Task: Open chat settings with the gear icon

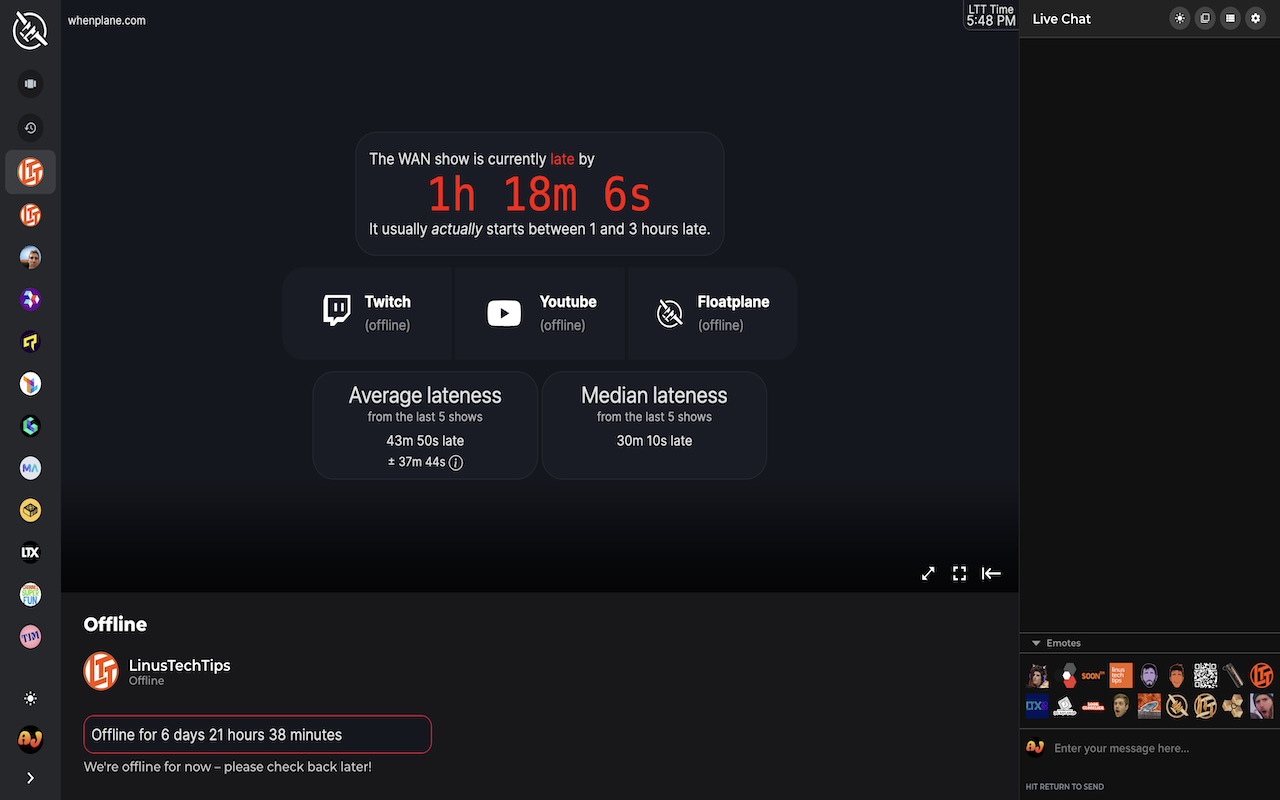Action: tap(1255, 18)
